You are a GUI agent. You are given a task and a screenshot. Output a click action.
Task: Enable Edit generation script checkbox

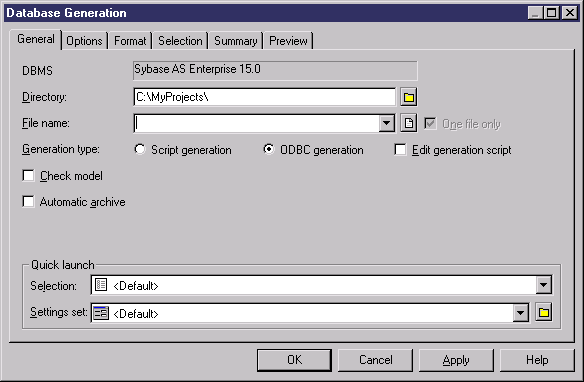tap(400, 150)
